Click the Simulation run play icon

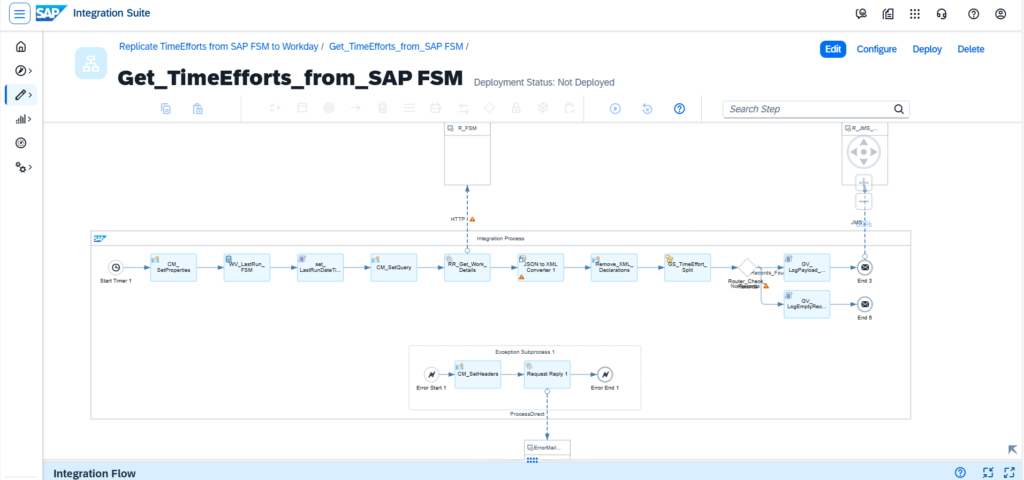pyautogui.click(x=615, y=109)
